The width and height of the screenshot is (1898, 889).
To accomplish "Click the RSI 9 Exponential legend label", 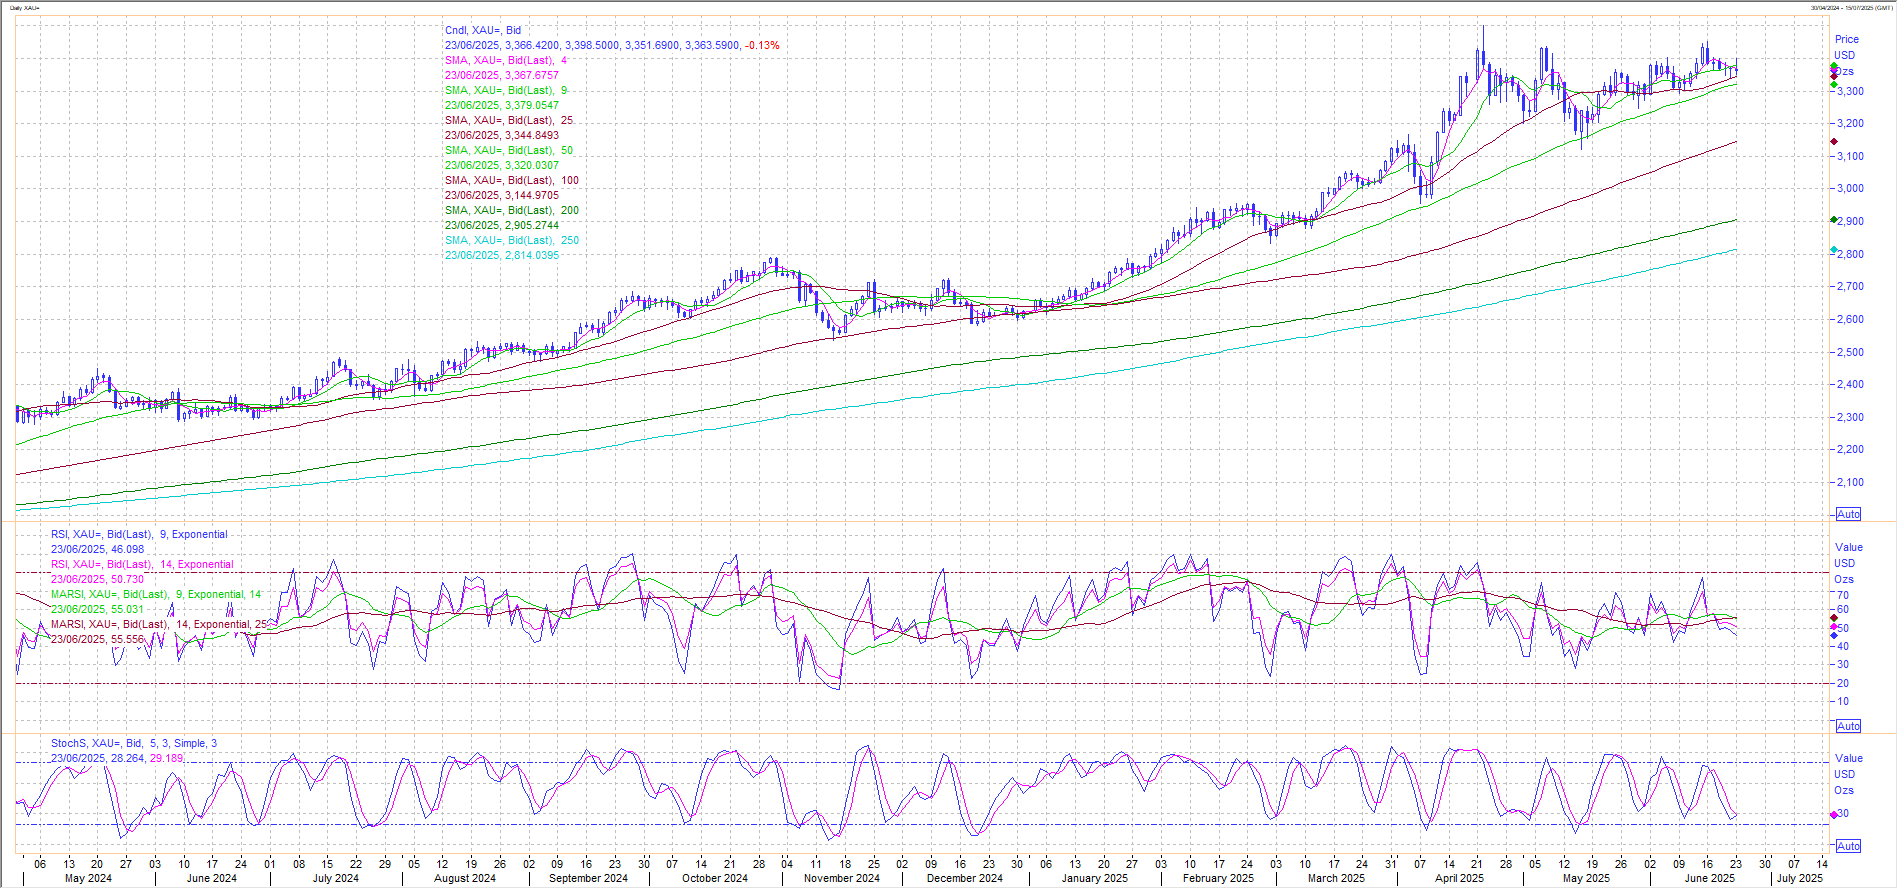I will [x=140, y=534].
